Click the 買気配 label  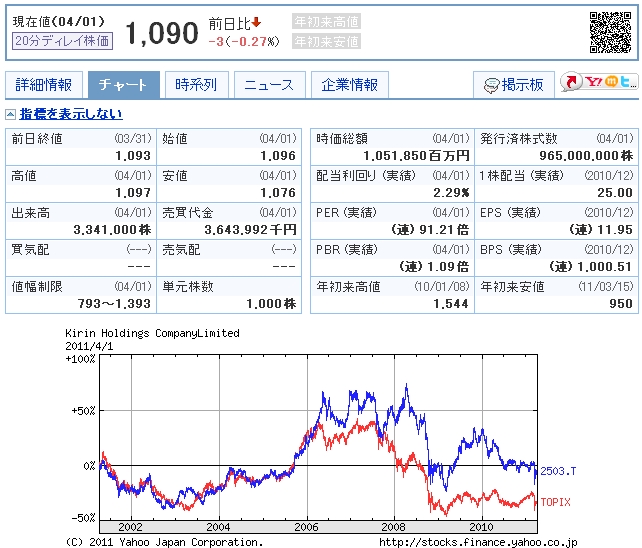(30, 249)
